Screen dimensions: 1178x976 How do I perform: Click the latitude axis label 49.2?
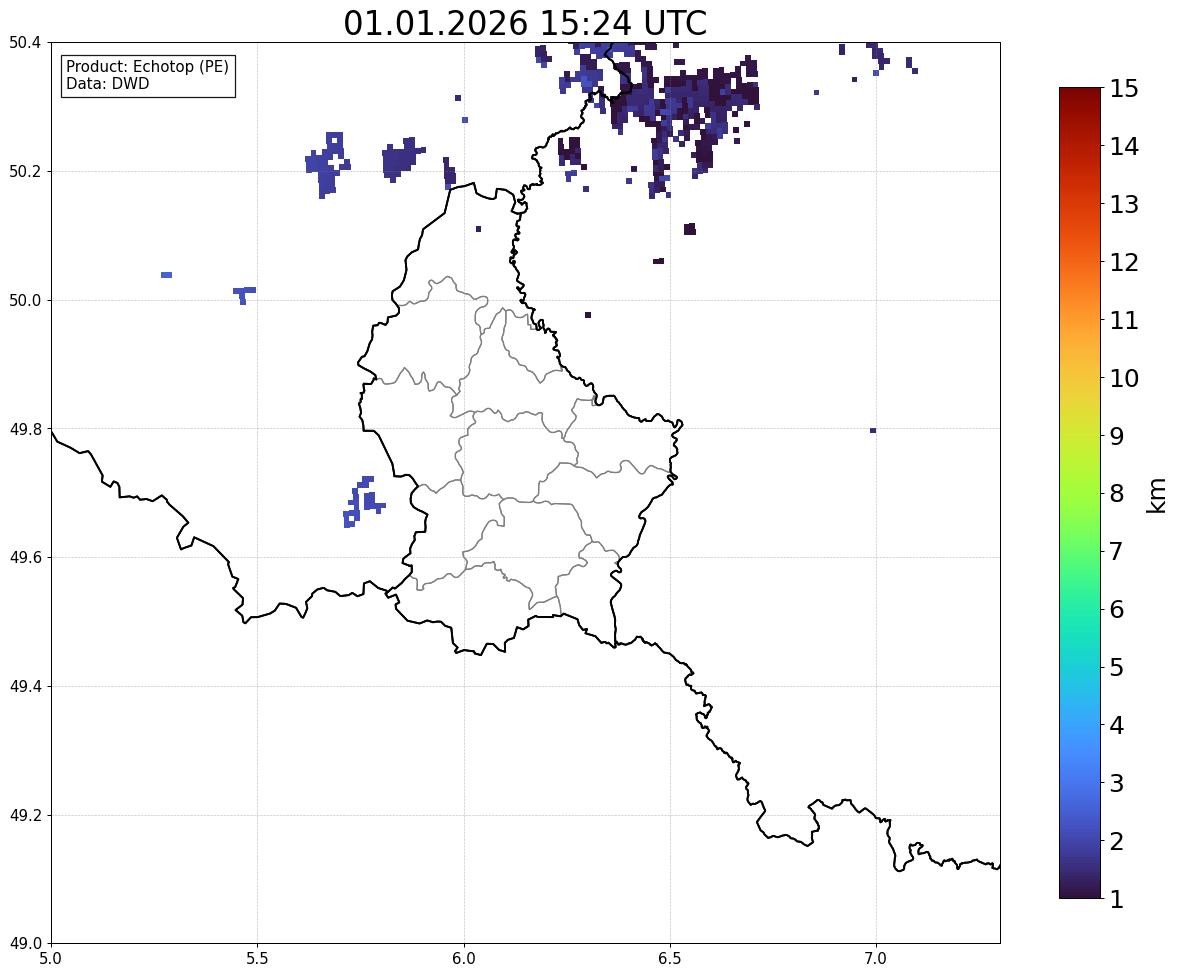tap(24, 815)
